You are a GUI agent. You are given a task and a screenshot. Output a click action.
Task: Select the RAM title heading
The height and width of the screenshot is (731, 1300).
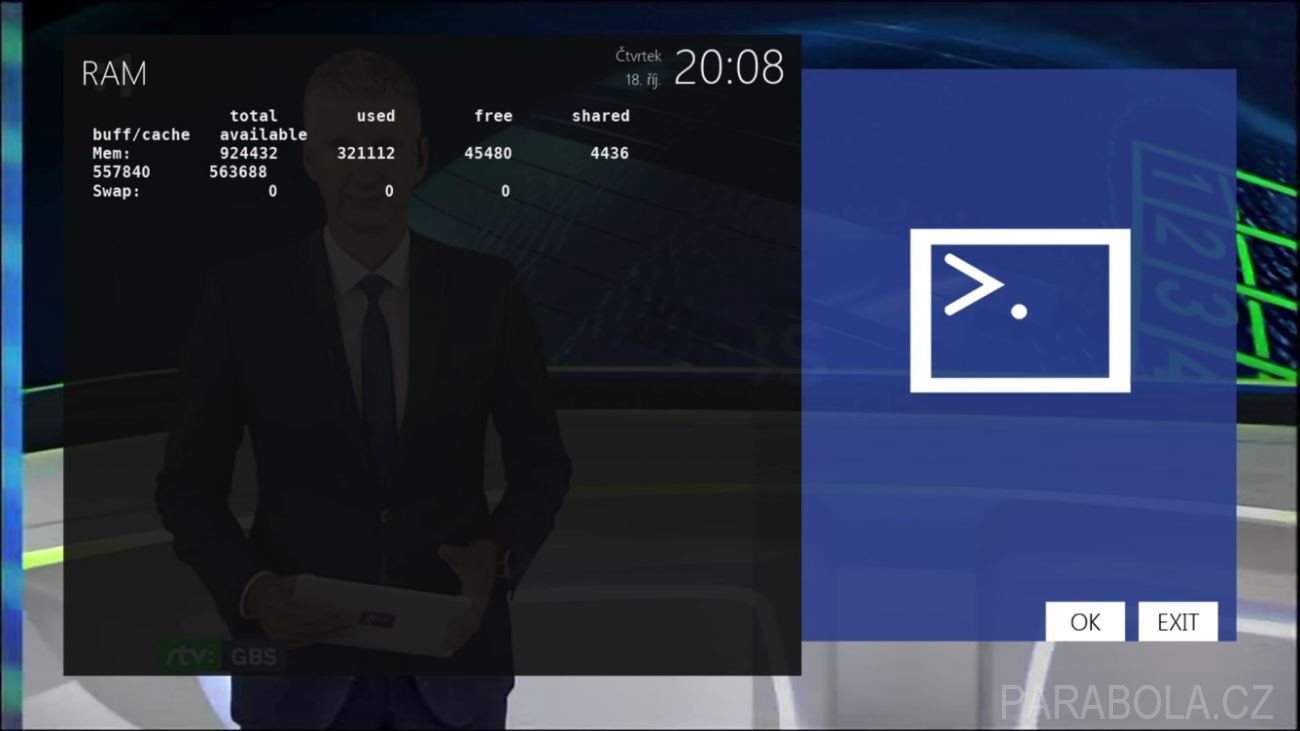click(x=114, y=74)
